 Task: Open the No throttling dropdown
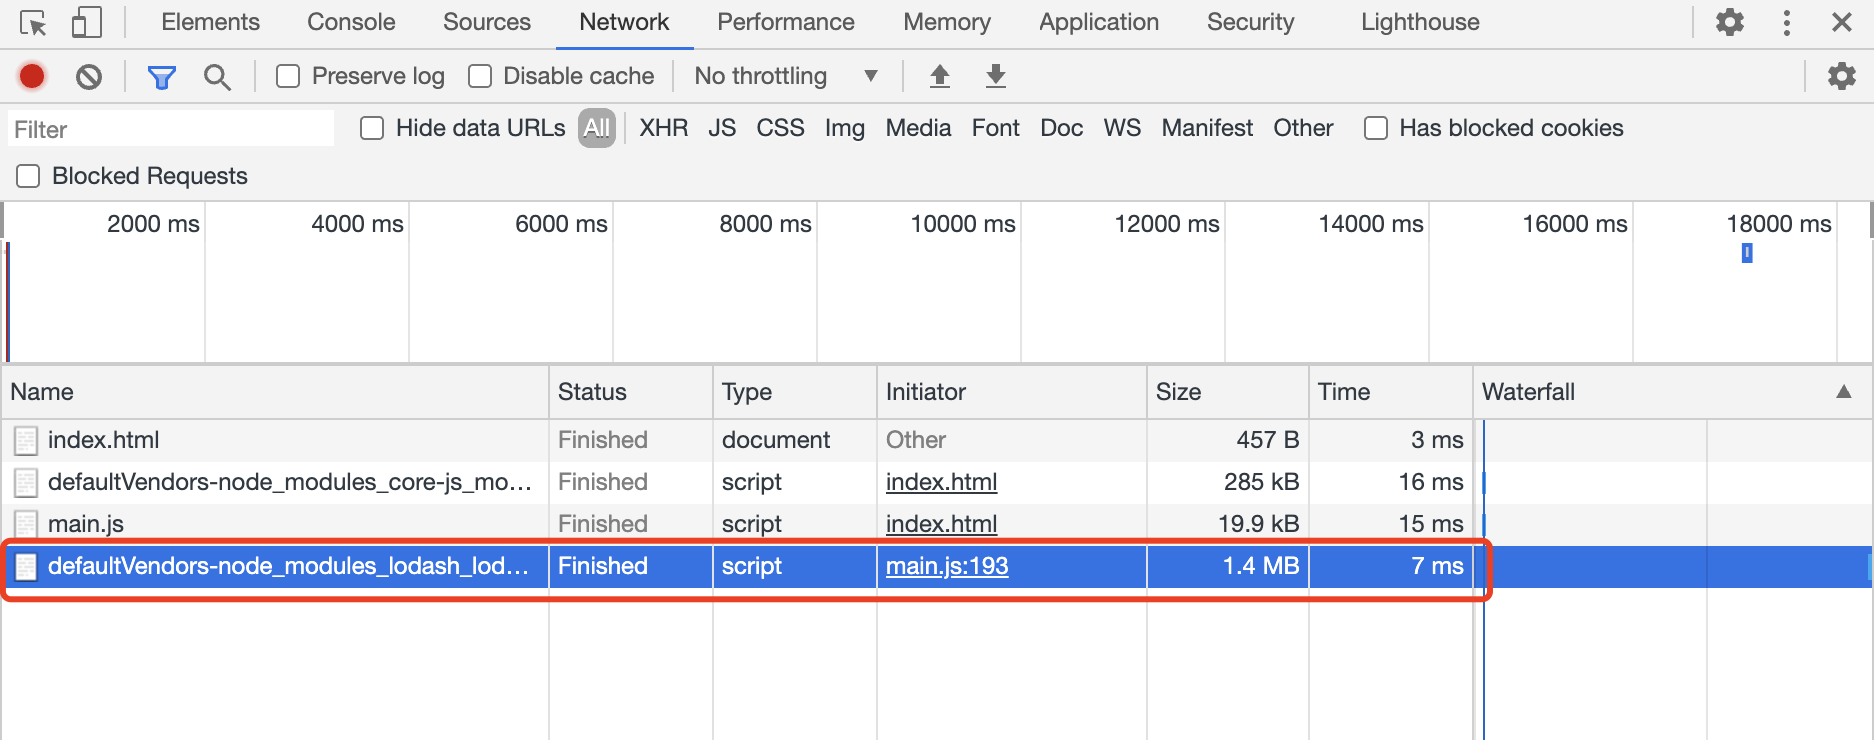pyautogui.click(x=786, y=76)
